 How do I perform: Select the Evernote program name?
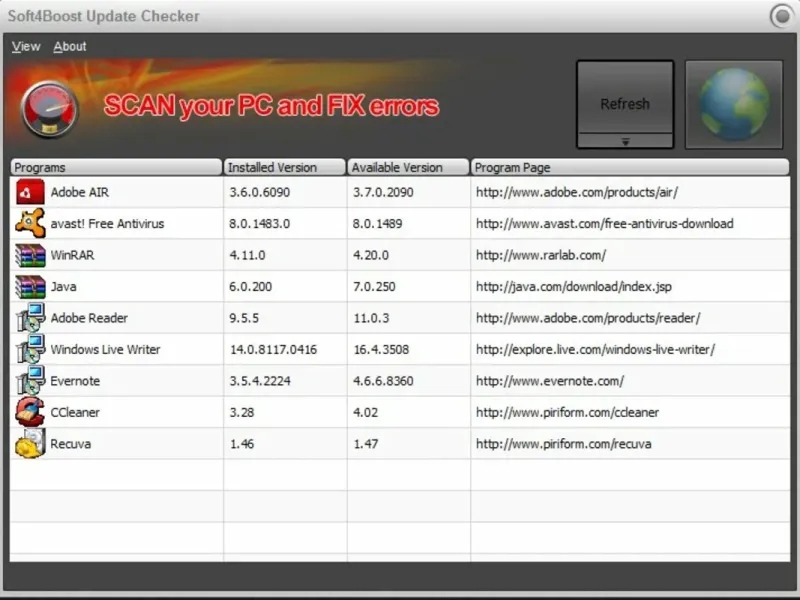tap(75, 381)
